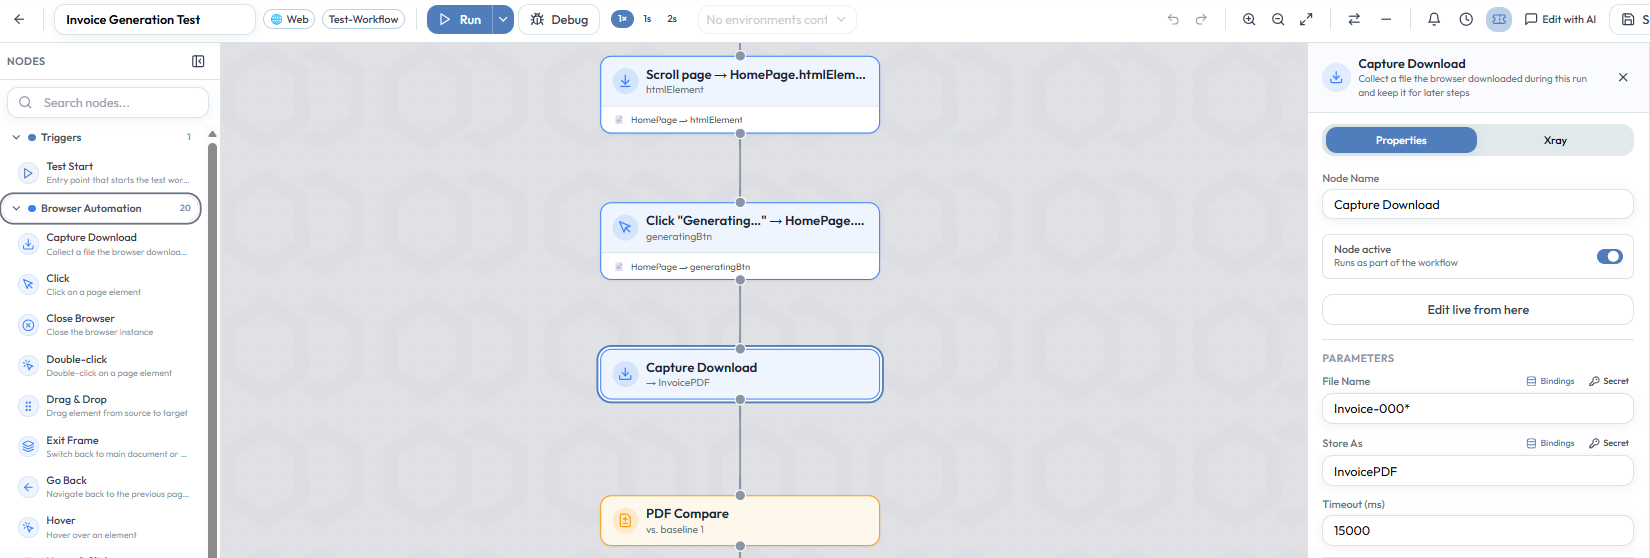Click the PDF Compare node icon

(x=625, y=520)
